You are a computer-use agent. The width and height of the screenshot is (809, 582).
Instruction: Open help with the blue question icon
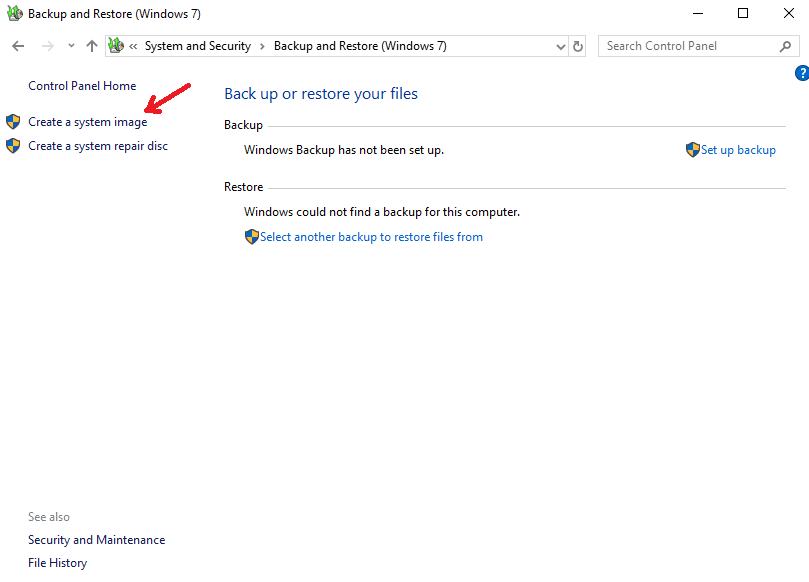coord(802,73)
